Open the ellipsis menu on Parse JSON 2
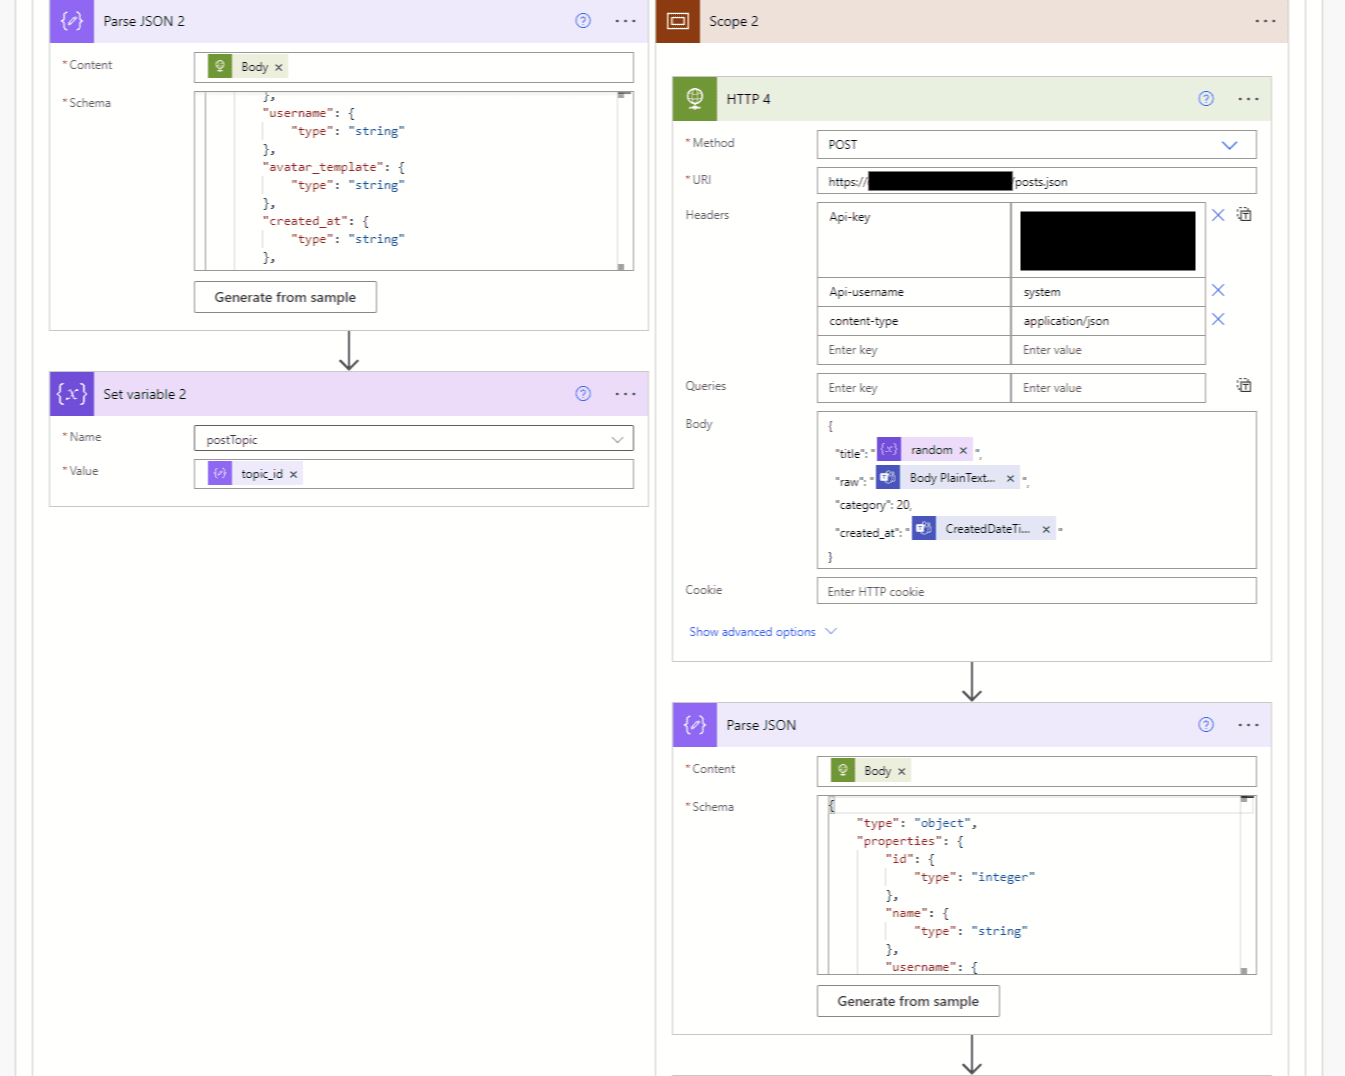Image resolution: width=1345 pixels, height=1076 pixels. (625, 21)
